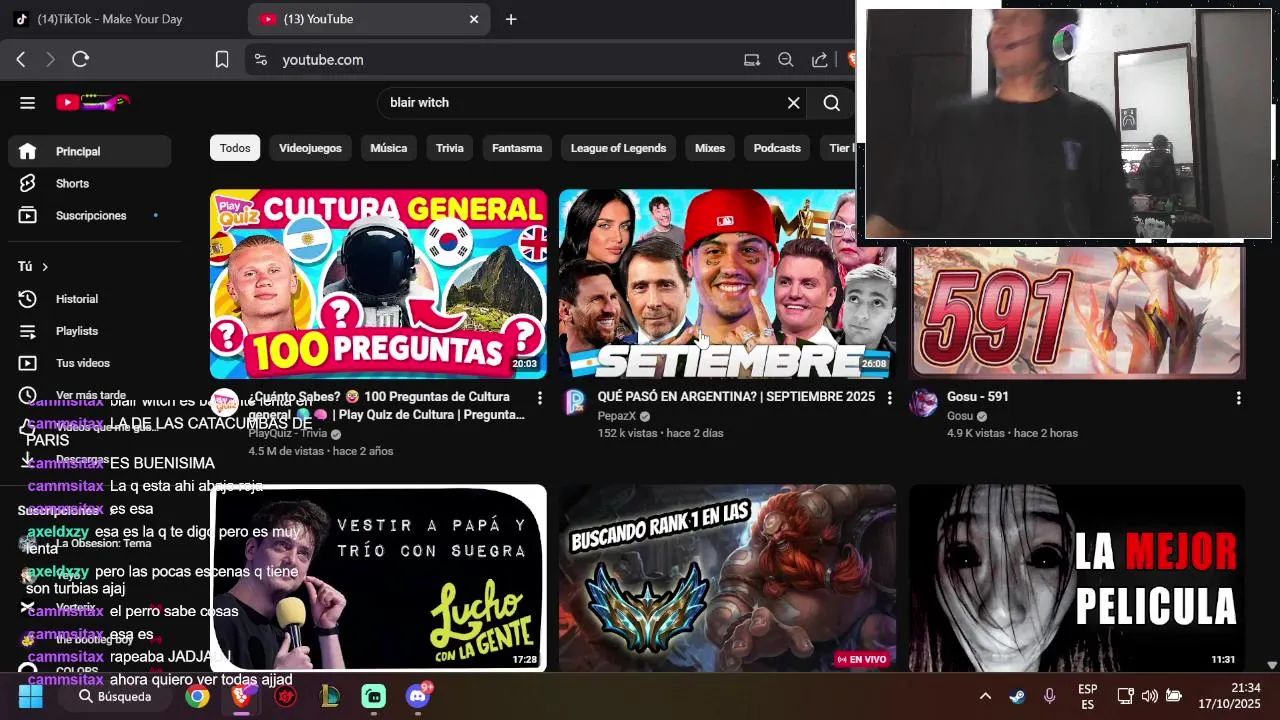Close the YouTube browser tab
The height and width of the screenshot is (720, 1280).
point(474,19)
